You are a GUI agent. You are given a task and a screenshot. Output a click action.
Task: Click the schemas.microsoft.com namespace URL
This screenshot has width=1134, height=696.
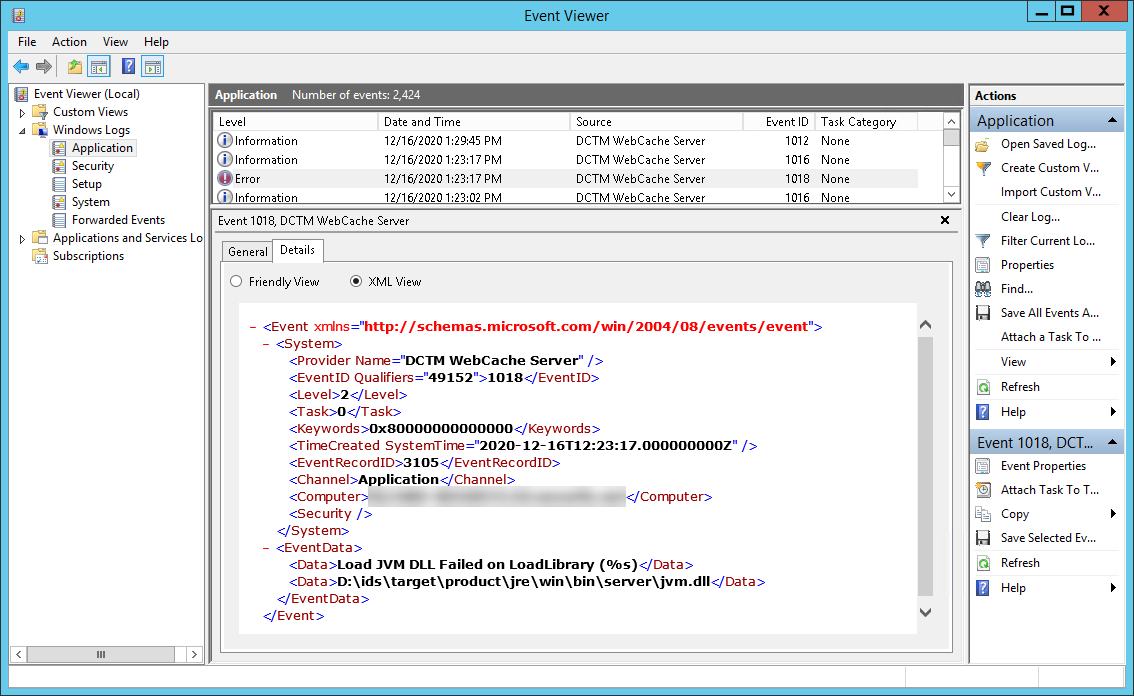[x=586, y=327]
